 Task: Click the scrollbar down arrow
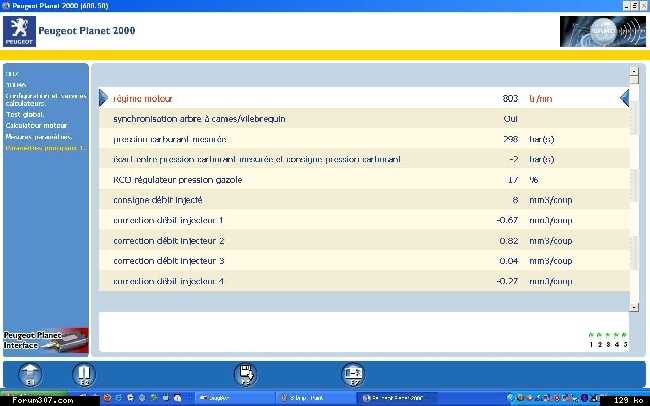coord(634,307)
